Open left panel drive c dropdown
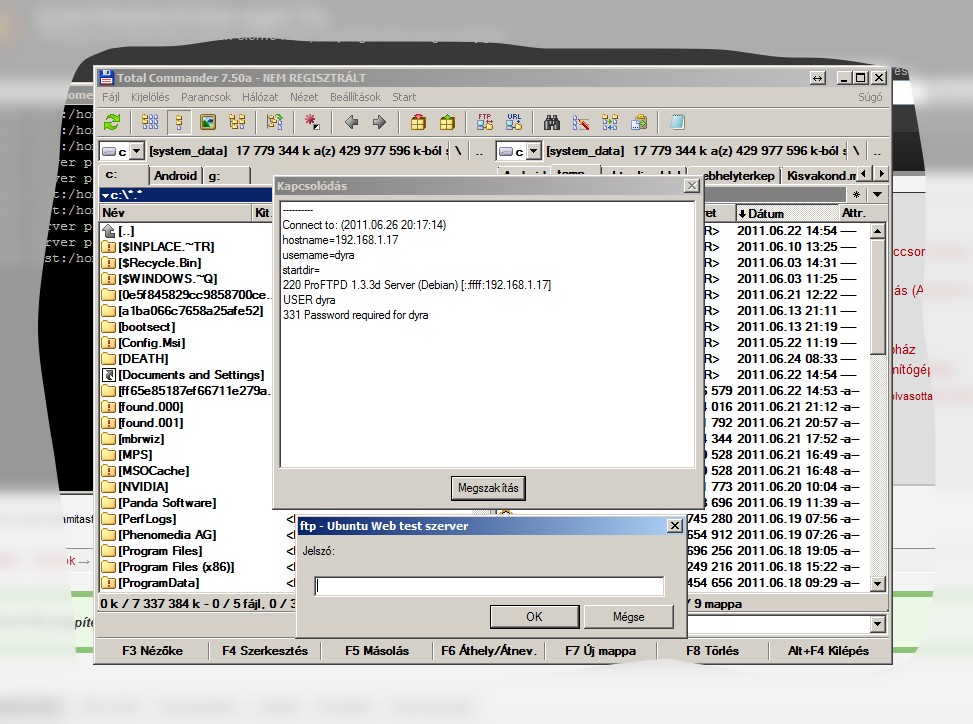 pos(137,151)
